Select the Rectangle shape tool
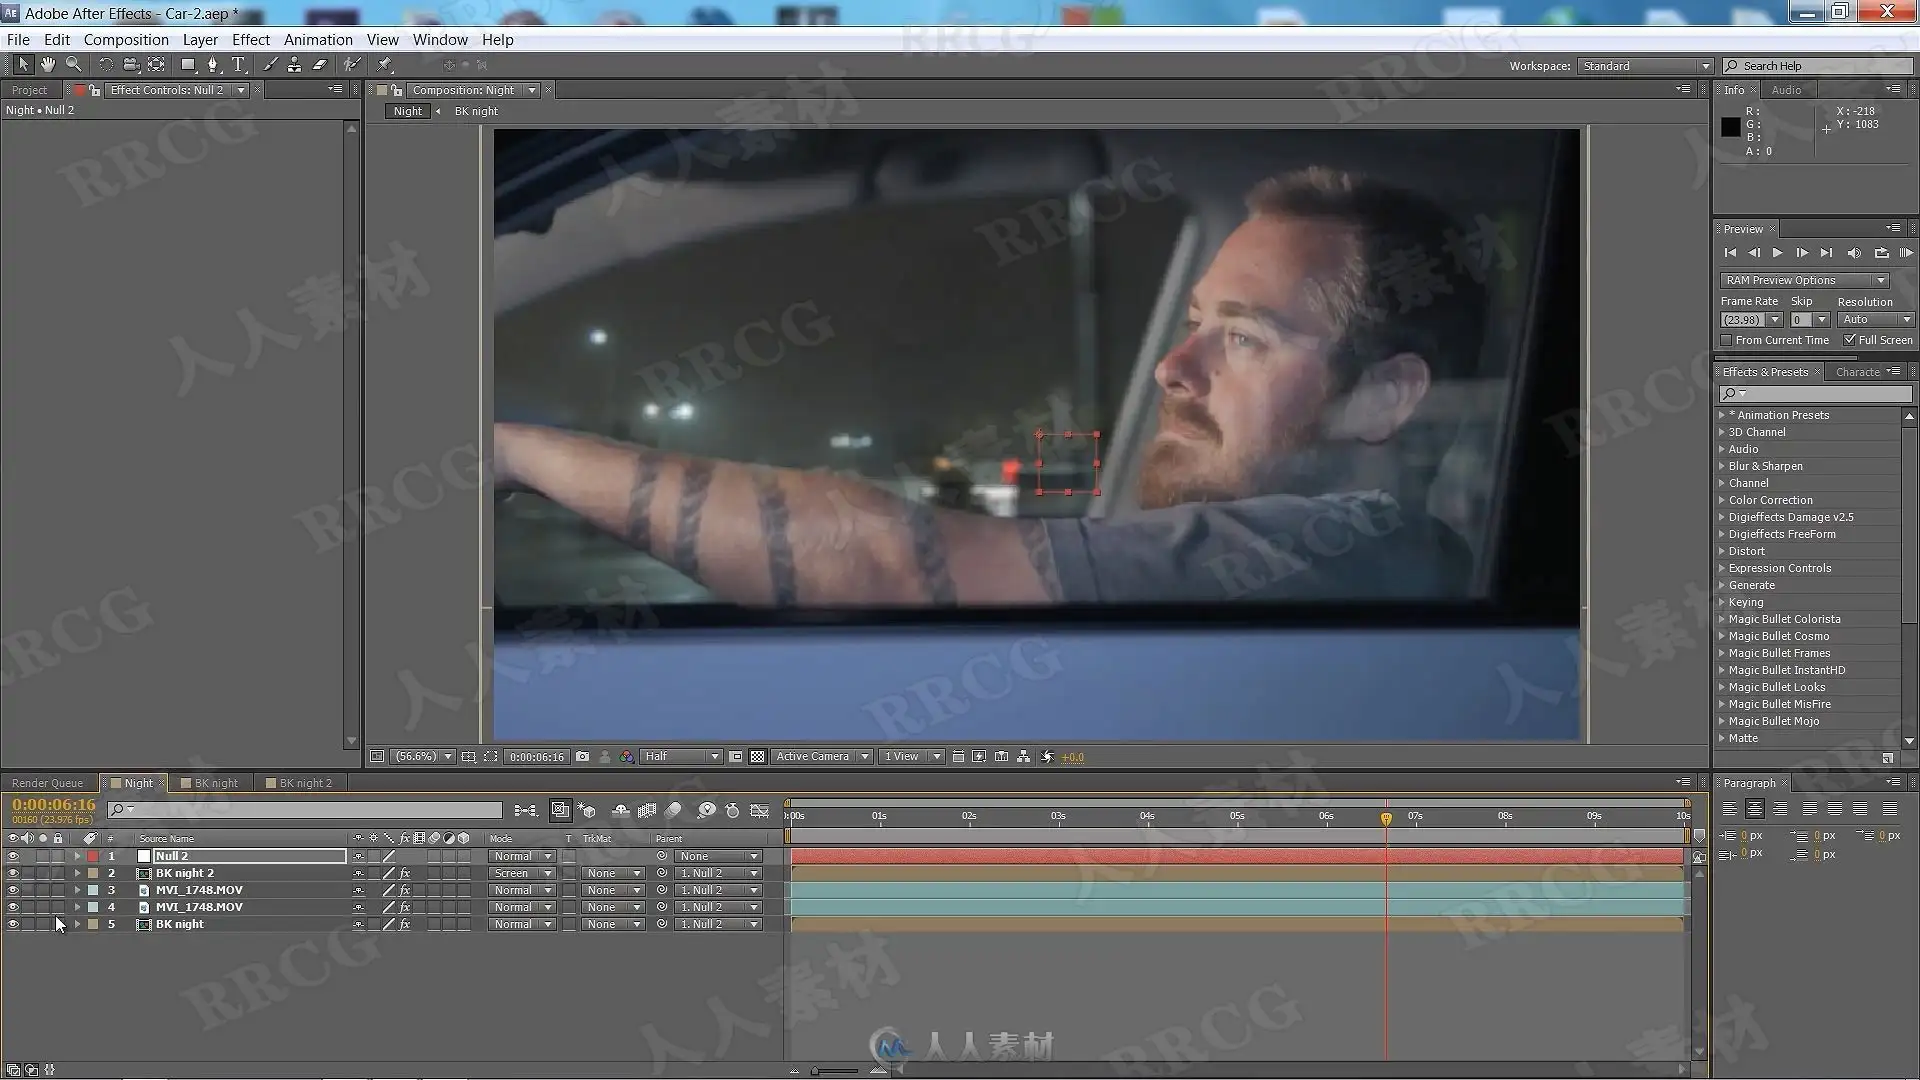 click(187, 64)
